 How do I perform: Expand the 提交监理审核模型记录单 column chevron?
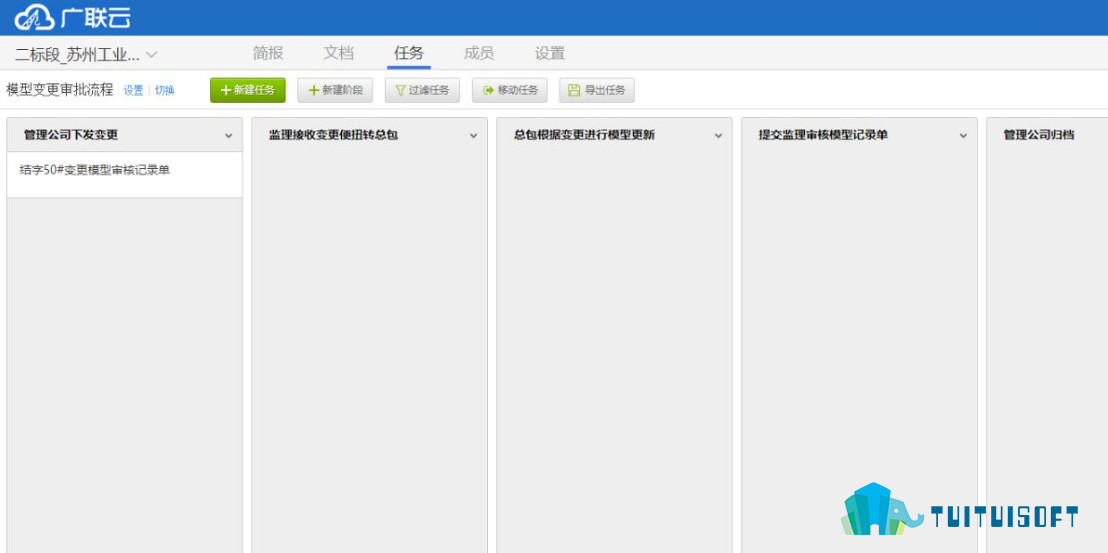pos(963,136)
